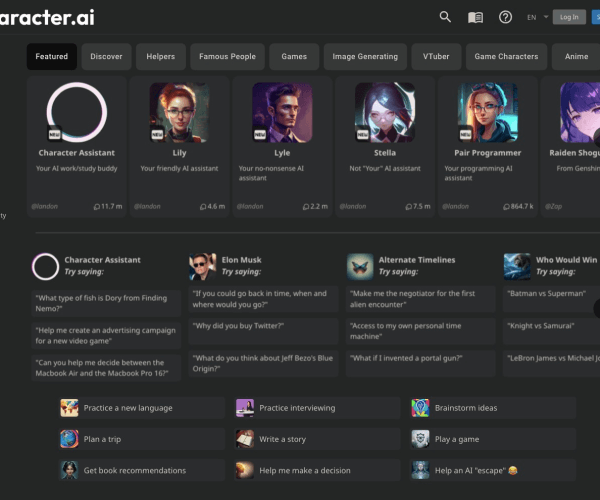600x500 pixels.
Task: Click the Elon Musk avatar thumbnail
Action: pyautogui.click(x=202, y=266)
